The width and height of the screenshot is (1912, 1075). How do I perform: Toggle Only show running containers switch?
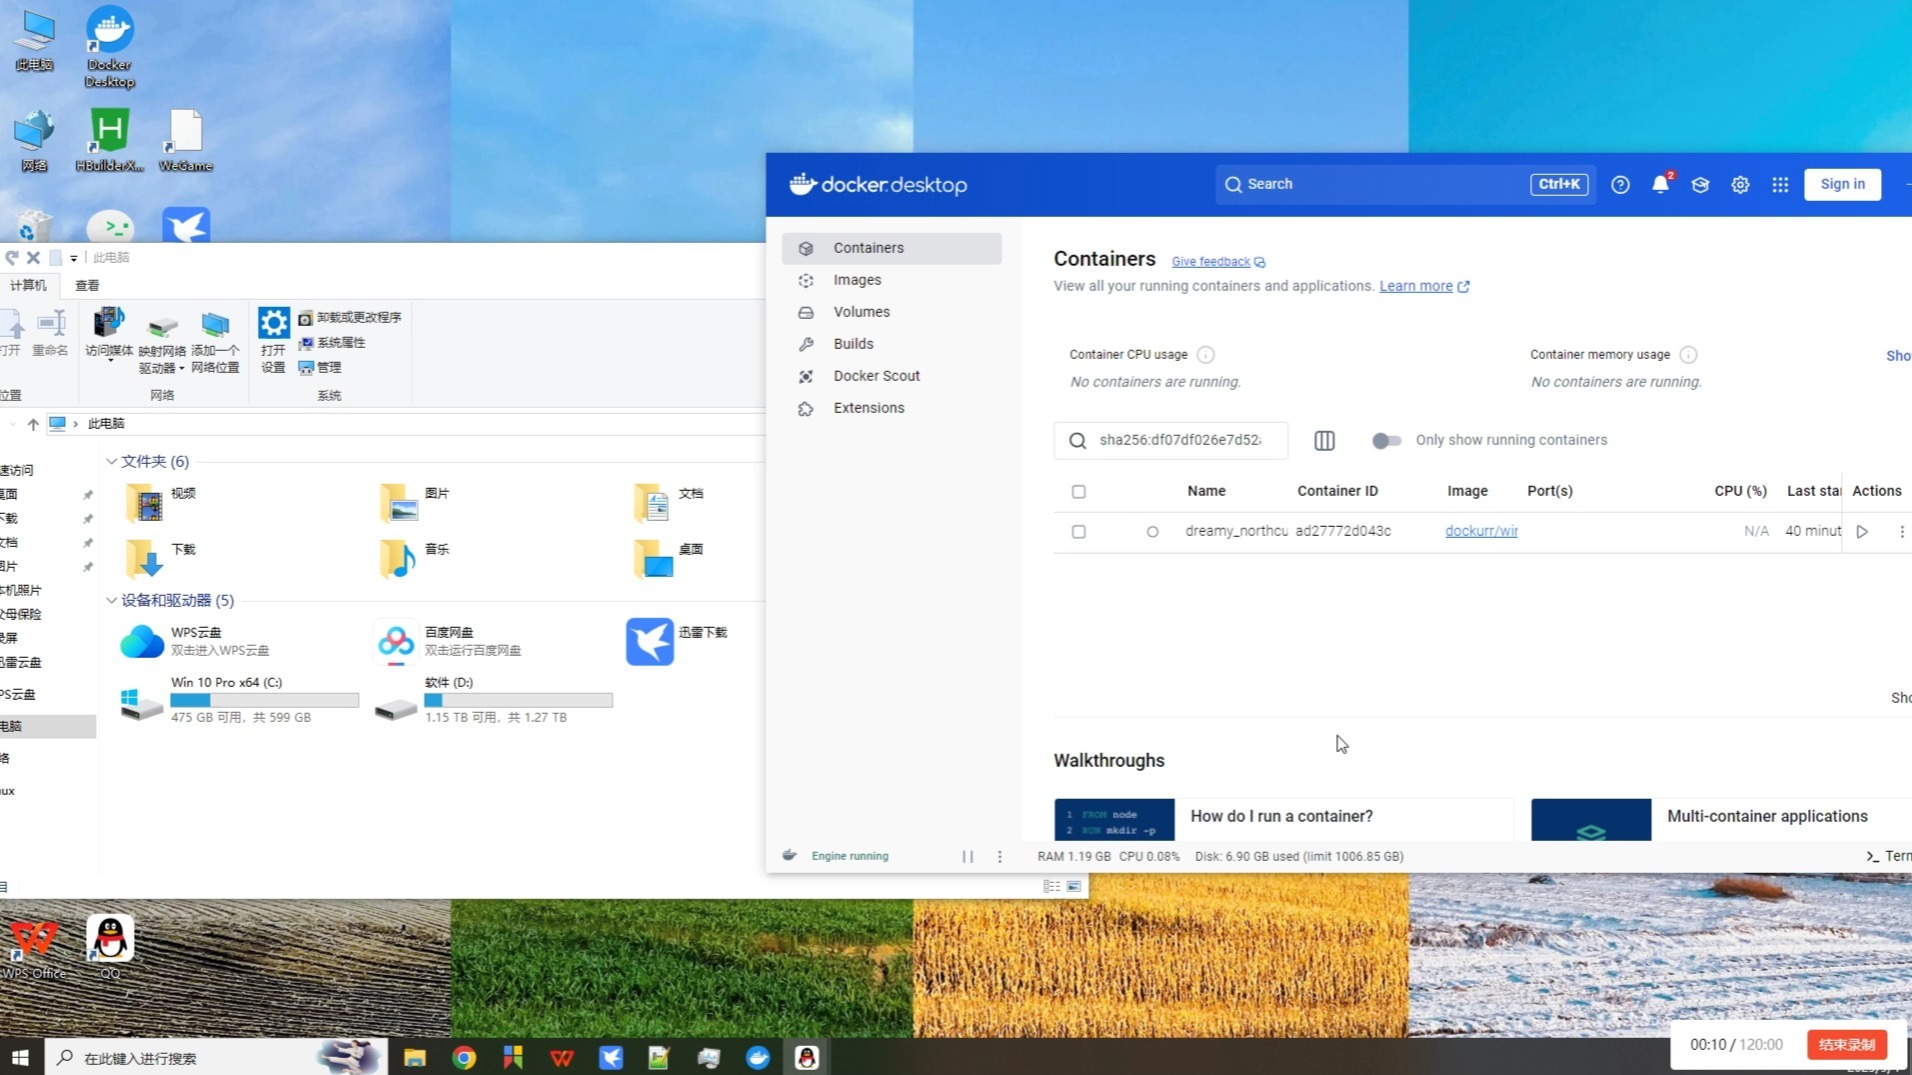point(1386,441)
